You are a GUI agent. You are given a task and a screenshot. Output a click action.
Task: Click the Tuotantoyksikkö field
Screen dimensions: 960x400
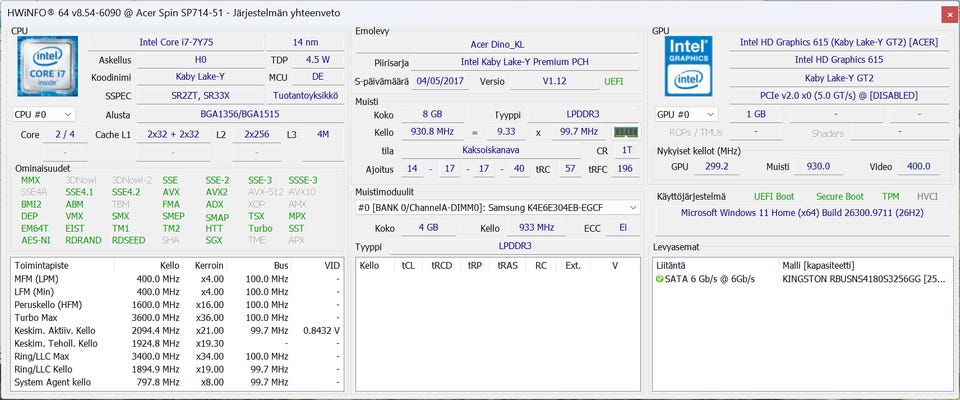pyautogui.click(x=306, y=96)
